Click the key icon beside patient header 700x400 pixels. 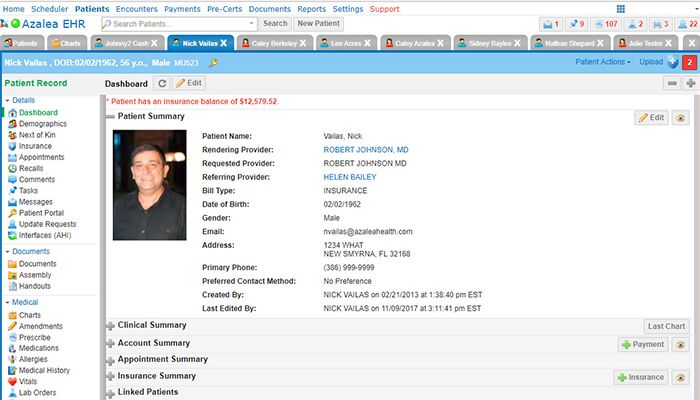(x=213, y=63)
